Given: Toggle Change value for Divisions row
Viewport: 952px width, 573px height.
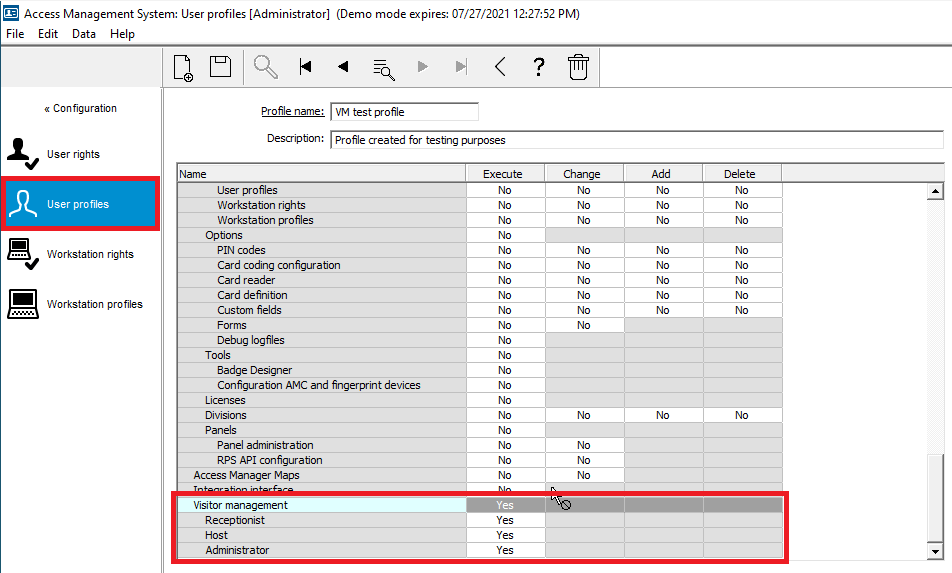Looking at the screenshot, I should coord(584,415).
